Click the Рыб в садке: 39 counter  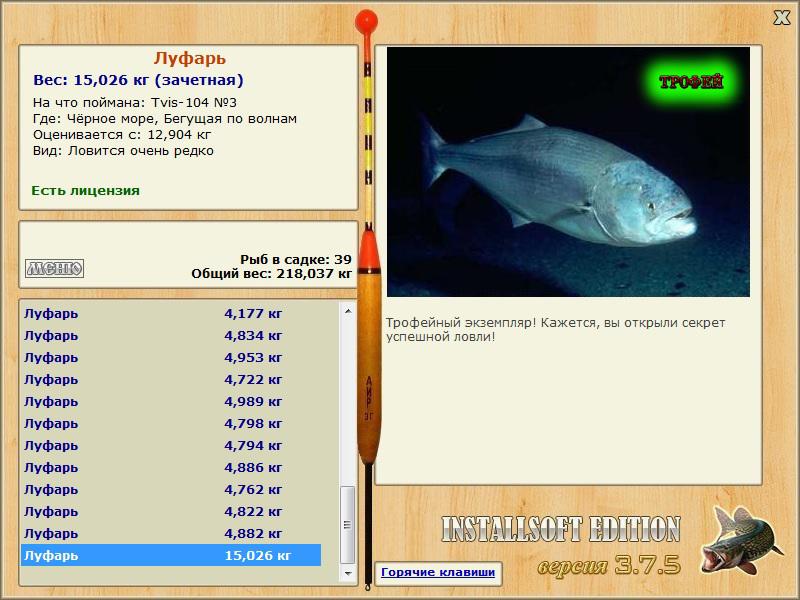(296, 259)
